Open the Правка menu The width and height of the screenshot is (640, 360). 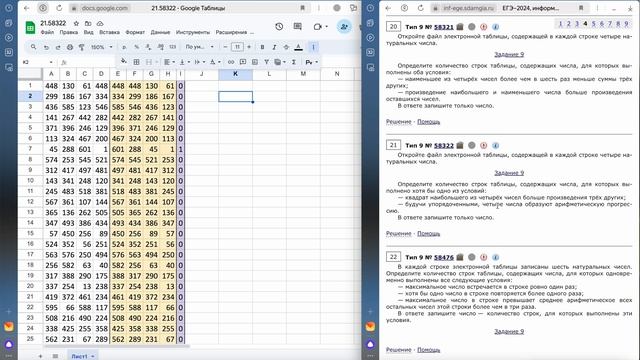pyautogui.click(x=69, y=32)
